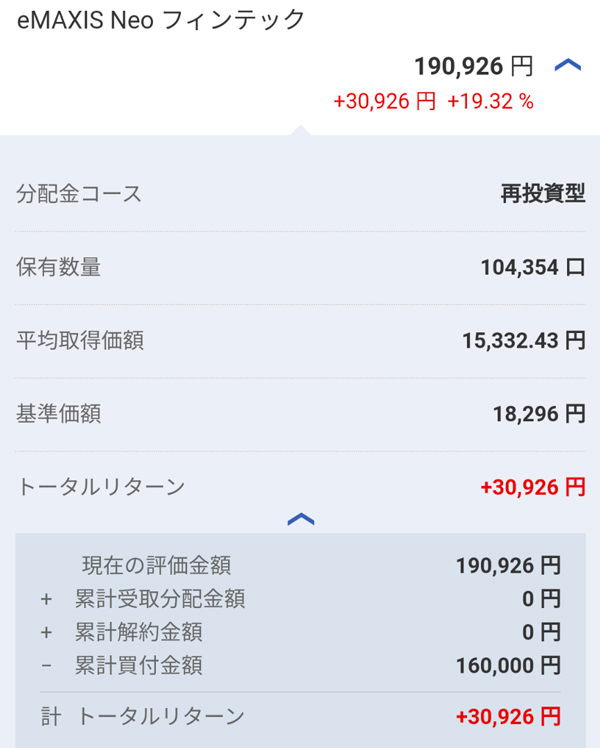Select the +19.32 % gain percentage
Image resolution: width=600 pixels, height=748 pixels.
click(490, 102)
